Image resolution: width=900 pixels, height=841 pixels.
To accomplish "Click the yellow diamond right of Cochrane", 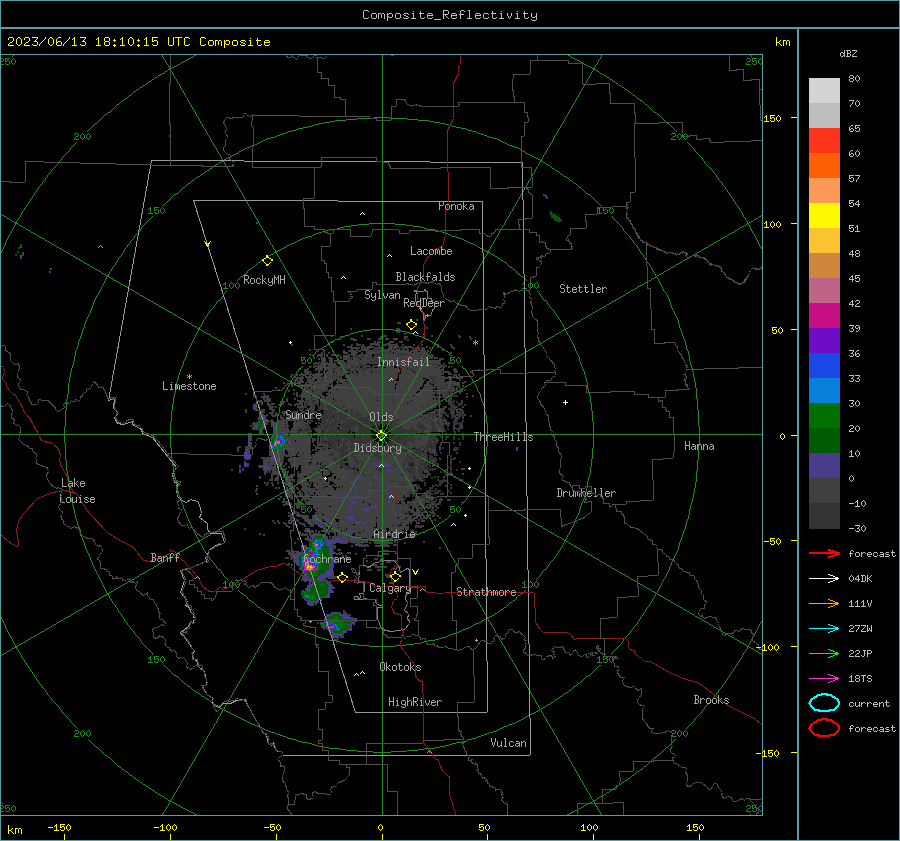I will tap(342, 577).
